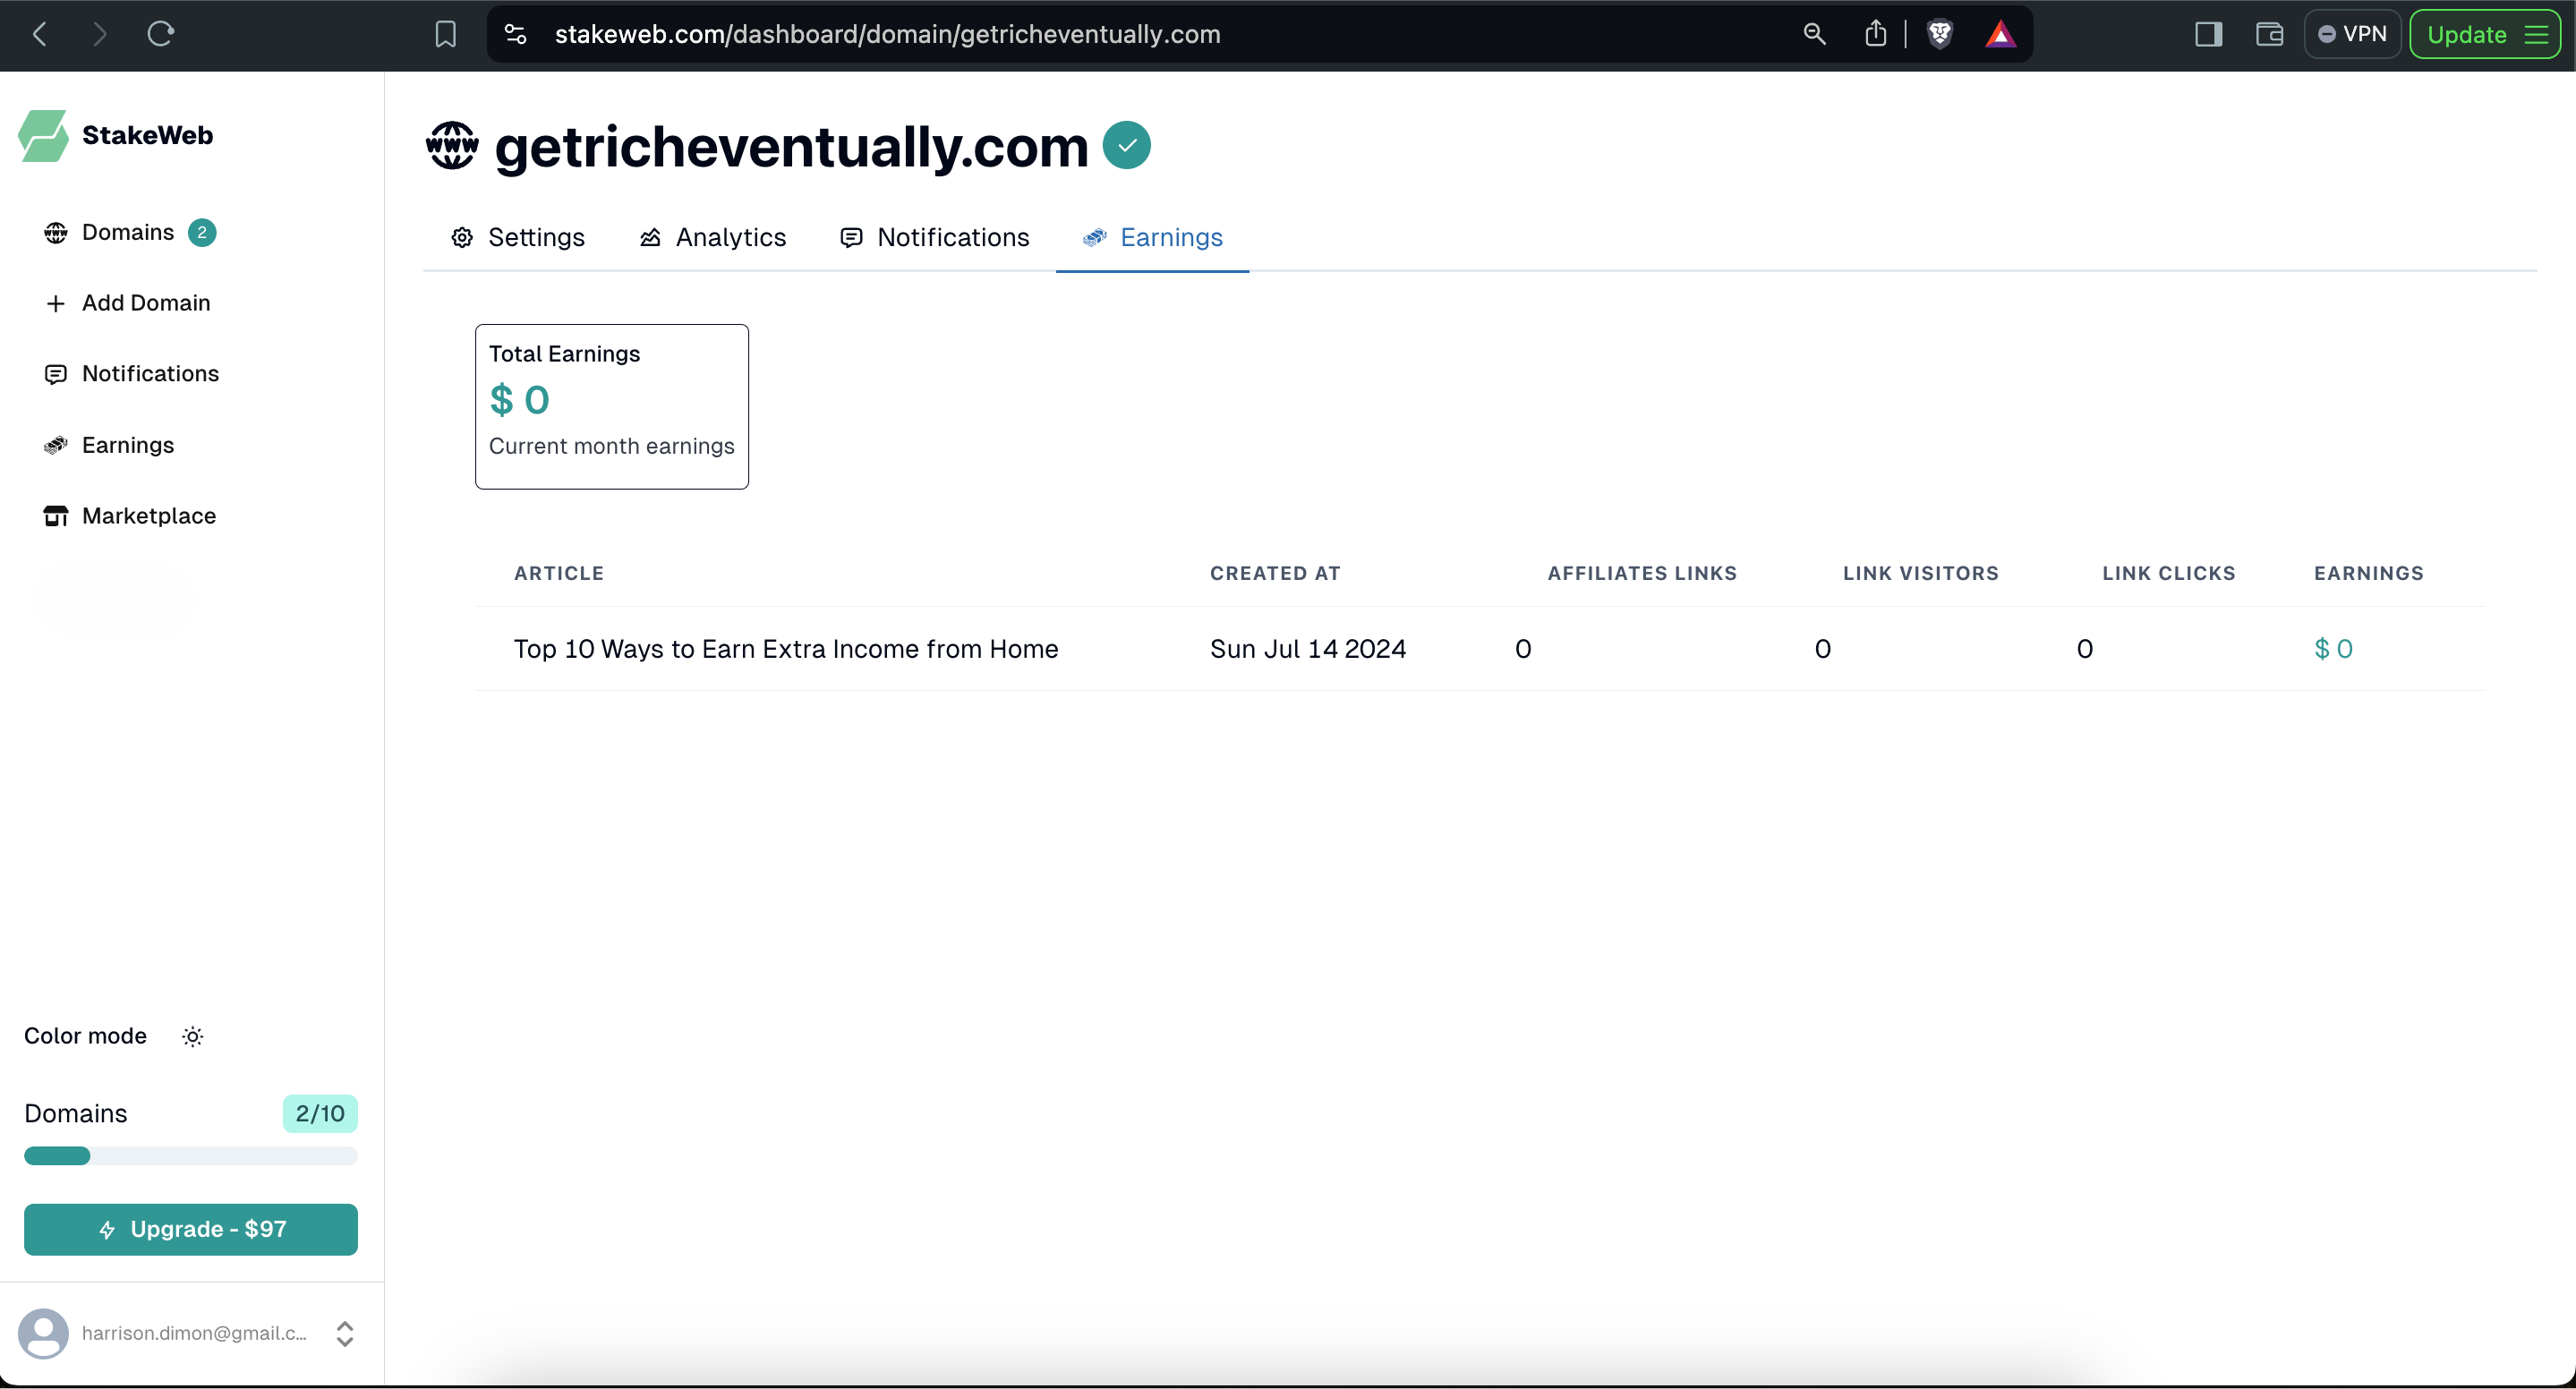
Task: Open the browser sidebar panel icon
Action: click(2208, 34)
